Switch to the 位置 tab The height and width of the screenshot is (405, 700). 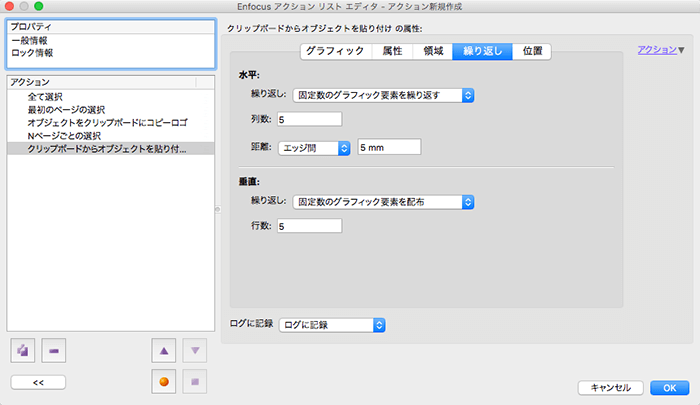coord(532,51)
